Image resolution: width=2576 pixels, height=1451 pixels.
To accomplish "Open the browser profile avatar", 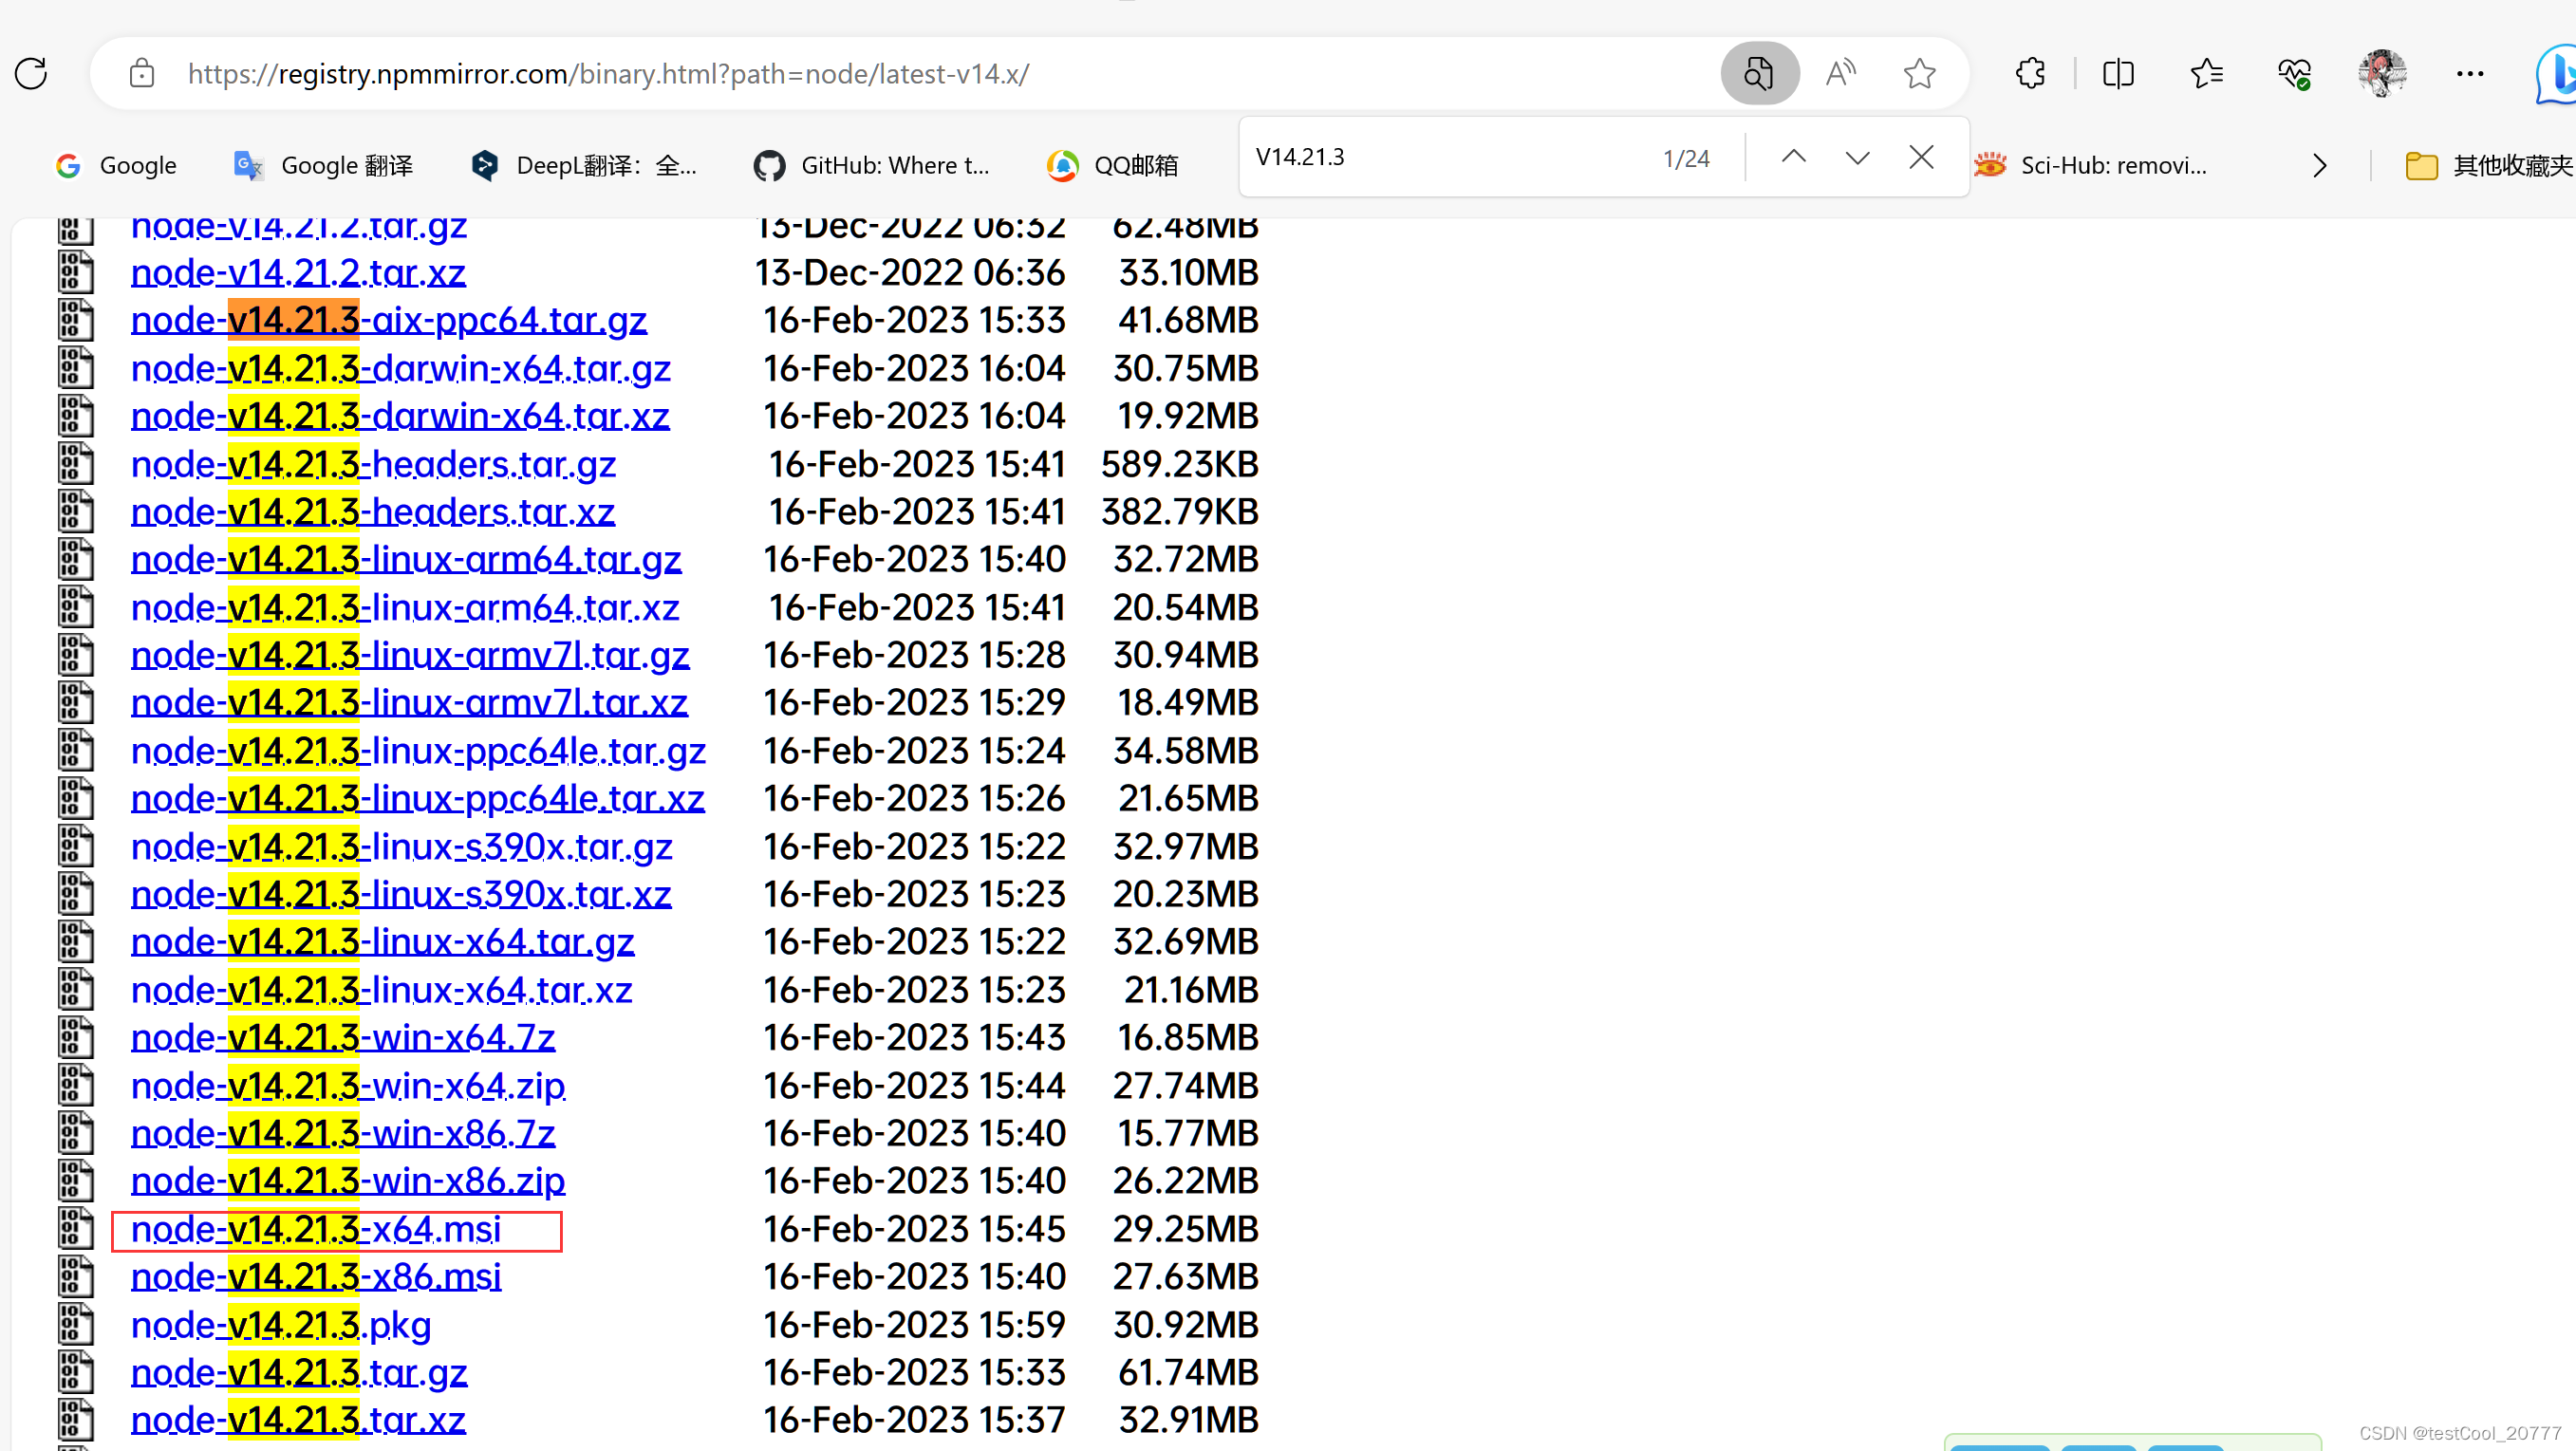I will pos(2382,73).
